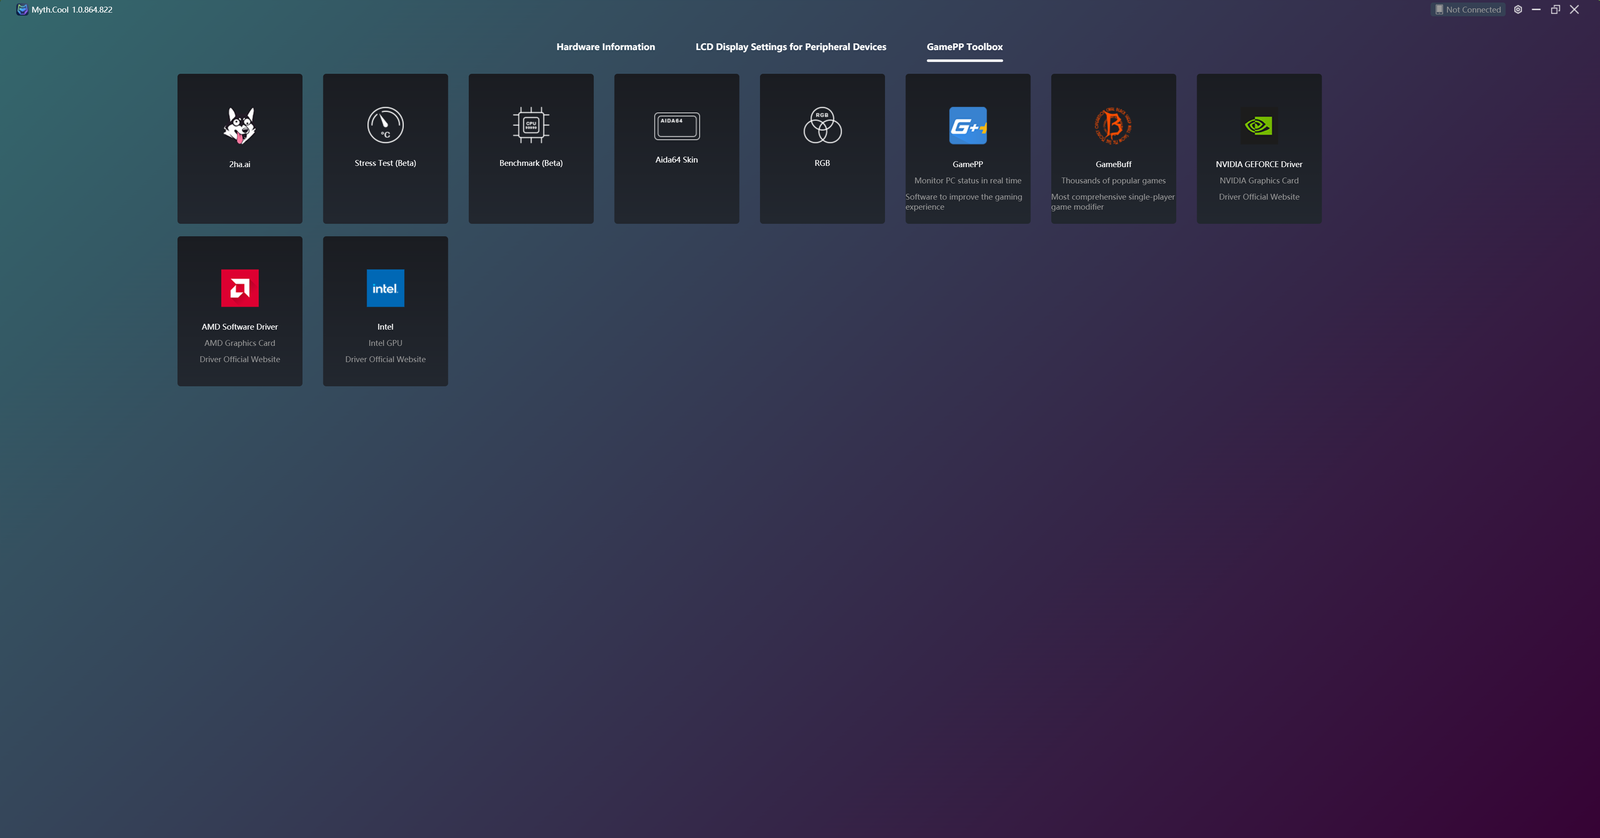Click NVIDIA Driver Official Website text
This screenshot has width=1600, height=838.
pos(1258,197)
